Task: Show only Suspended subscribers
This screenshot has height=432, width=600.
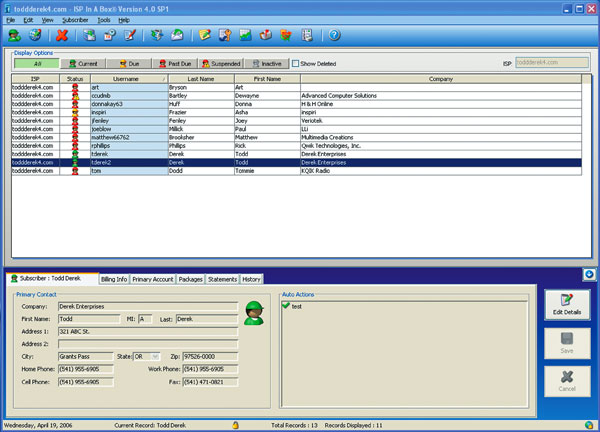Action: 221,63
